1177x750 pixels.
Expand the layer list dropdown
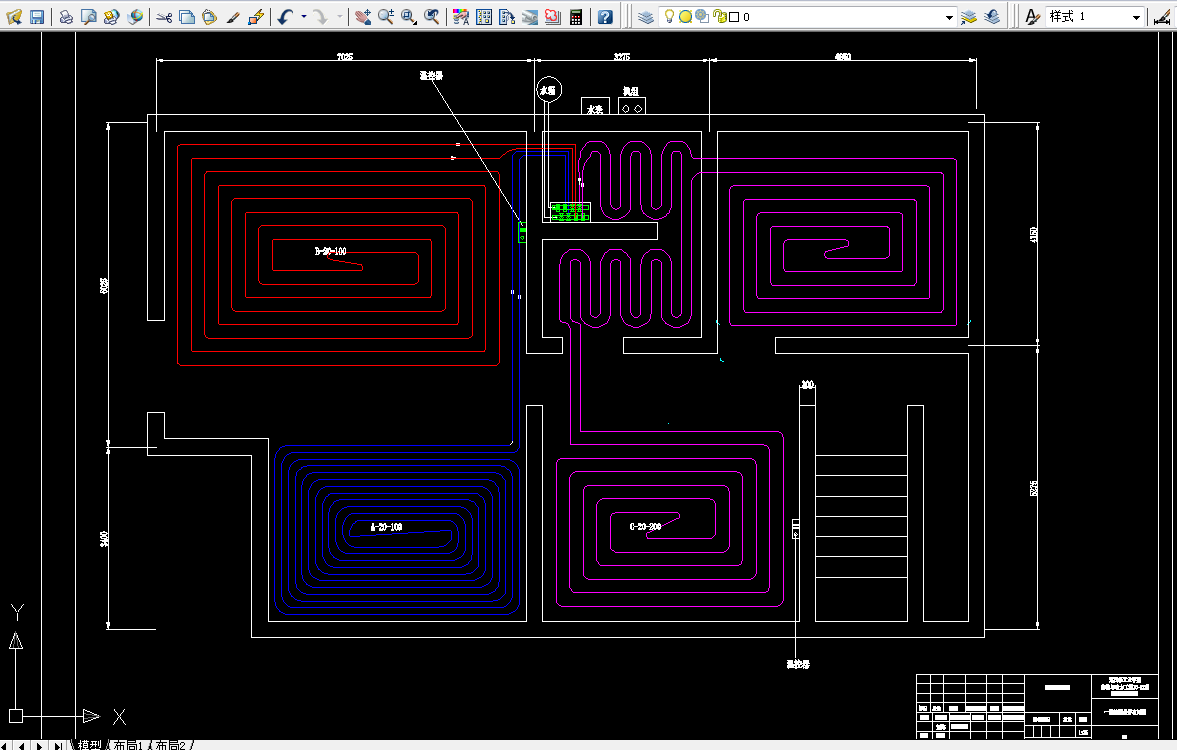[949, 17]
